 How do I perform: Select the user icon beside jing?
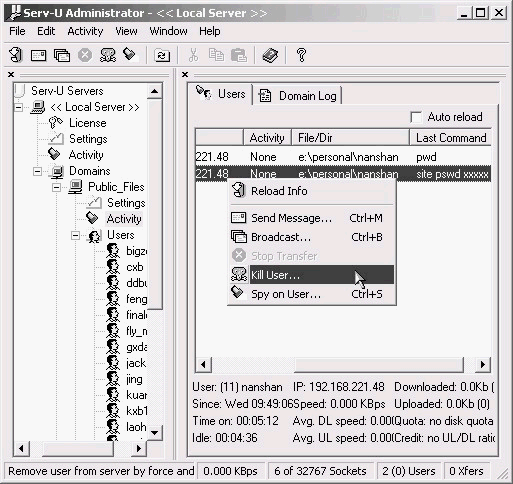pos(113,379)
